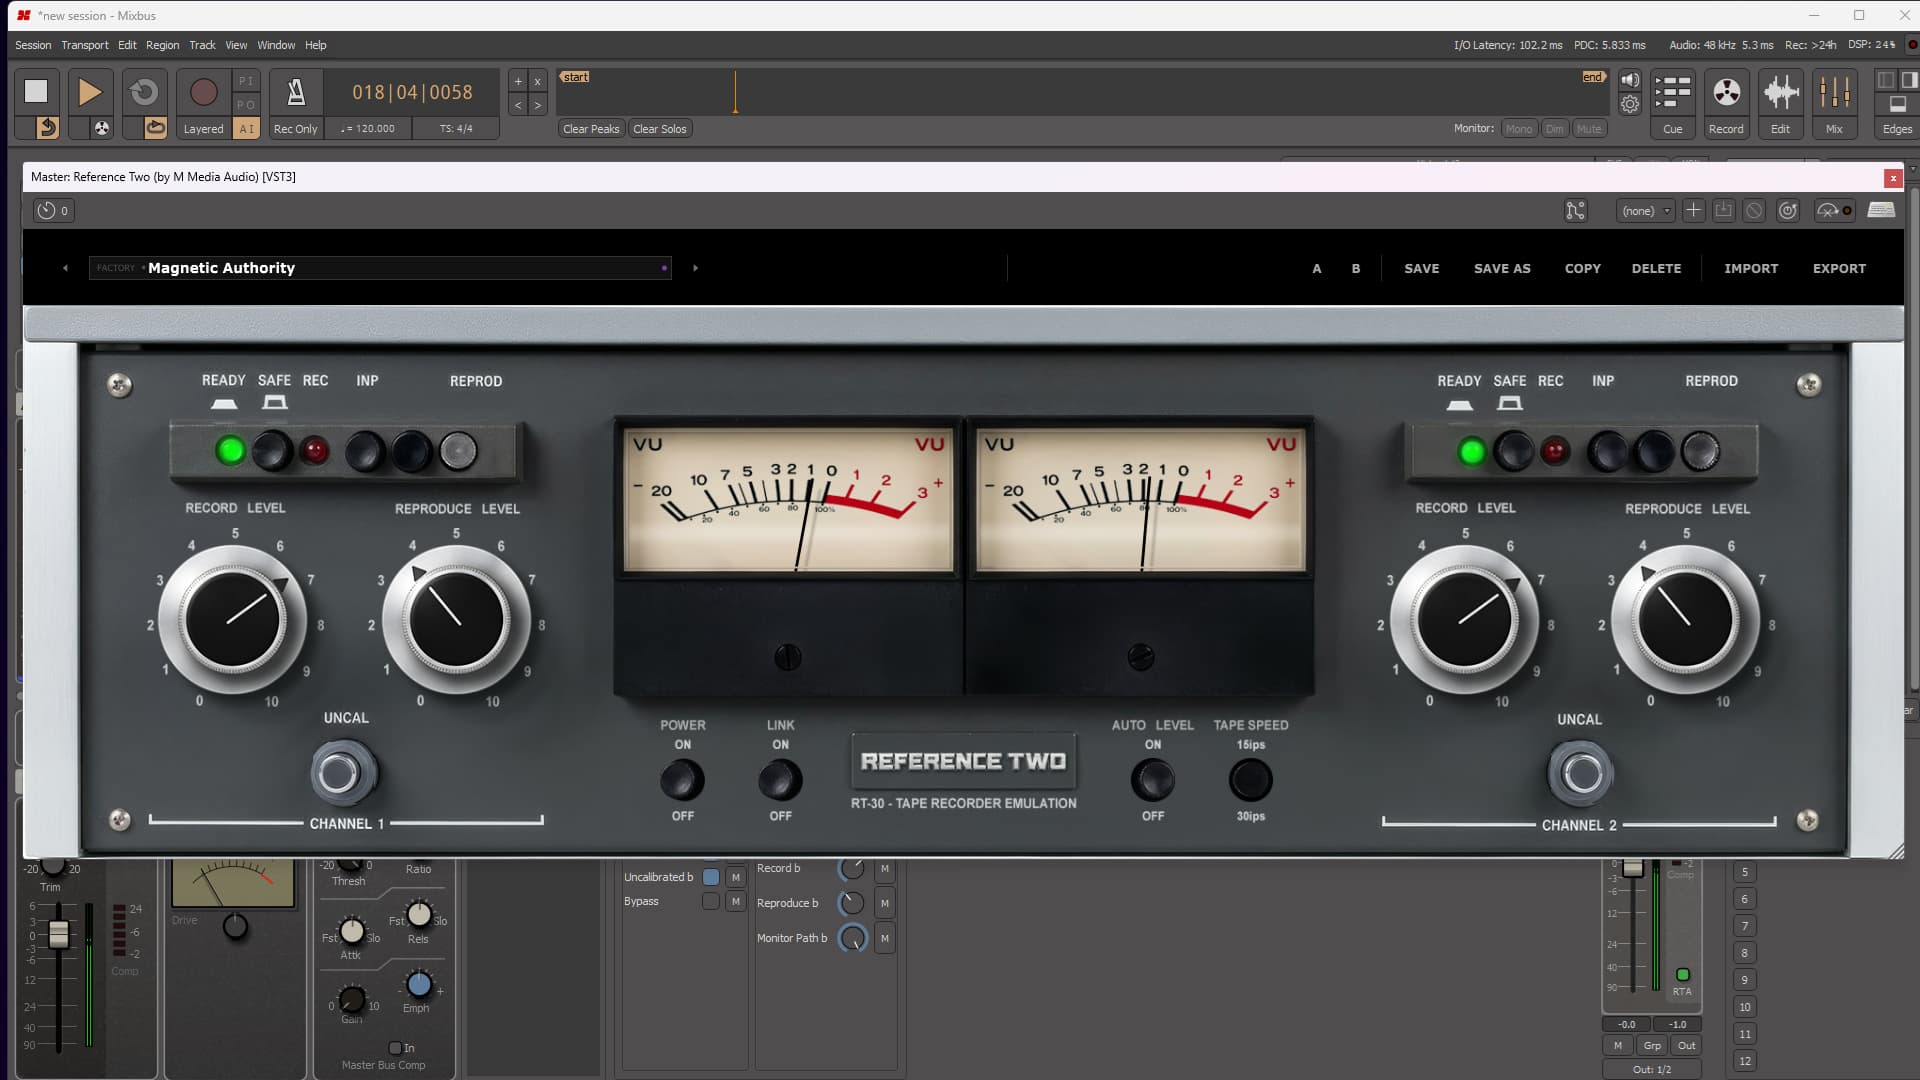Go to the previous plugin preset arrow
Screen dimensions: 1920x1080
[65, 268]
